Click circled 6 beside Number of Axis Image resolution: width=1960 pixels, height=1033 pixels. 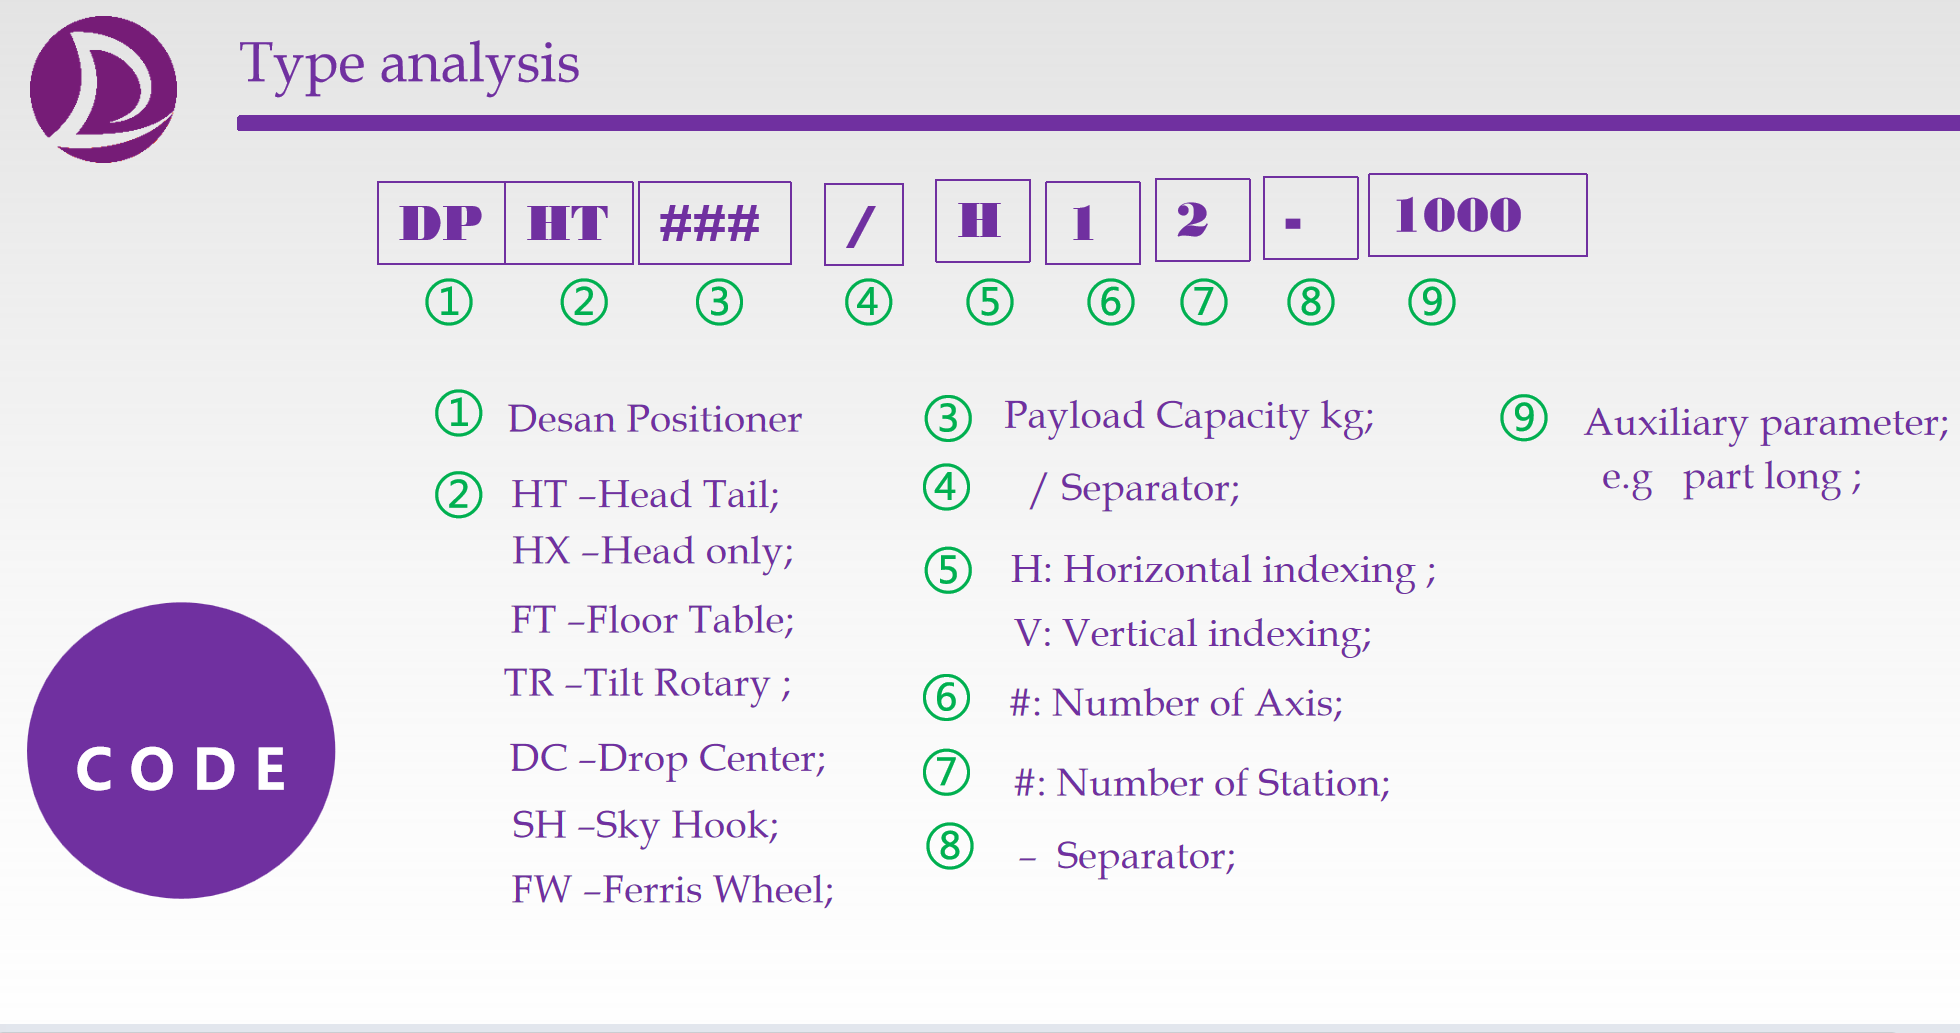pos(946,698)
